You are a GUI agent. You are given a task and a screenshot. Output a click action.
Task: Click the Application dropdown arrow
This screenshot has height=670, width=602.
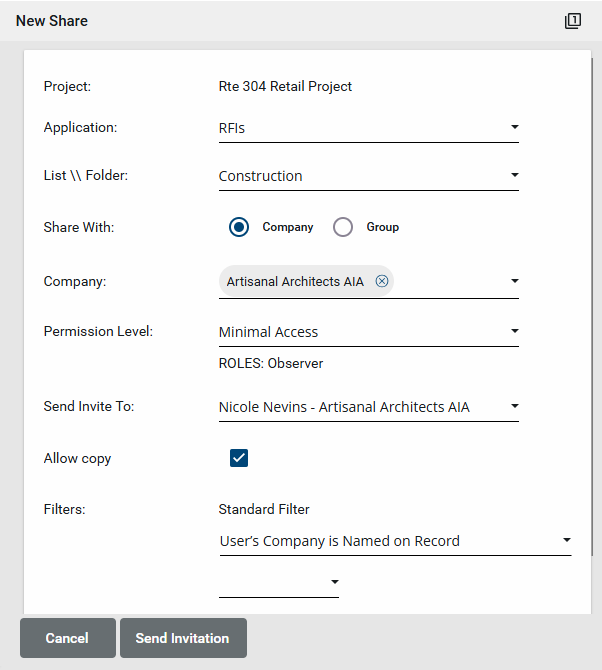(x=514, y=127)
